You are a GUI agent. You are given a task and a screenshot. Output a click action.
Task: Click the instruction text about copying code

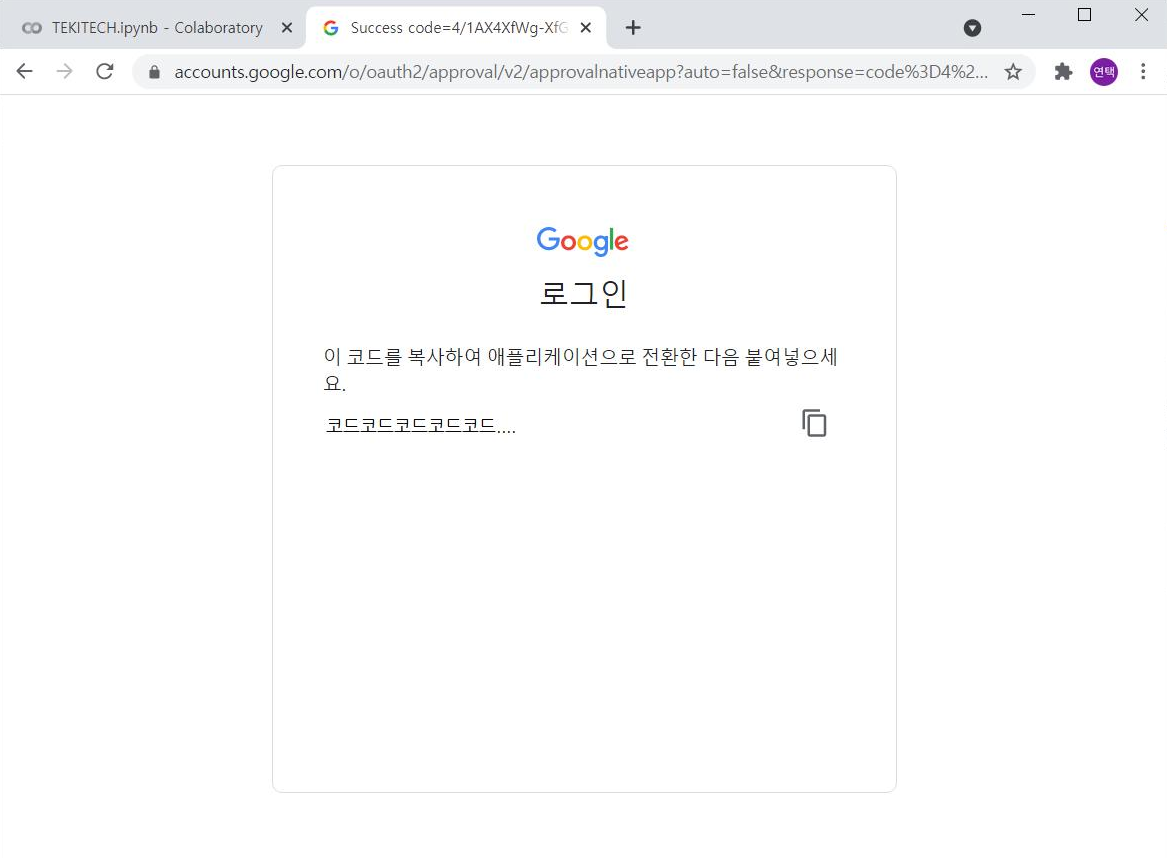click(x=581, y=370)
